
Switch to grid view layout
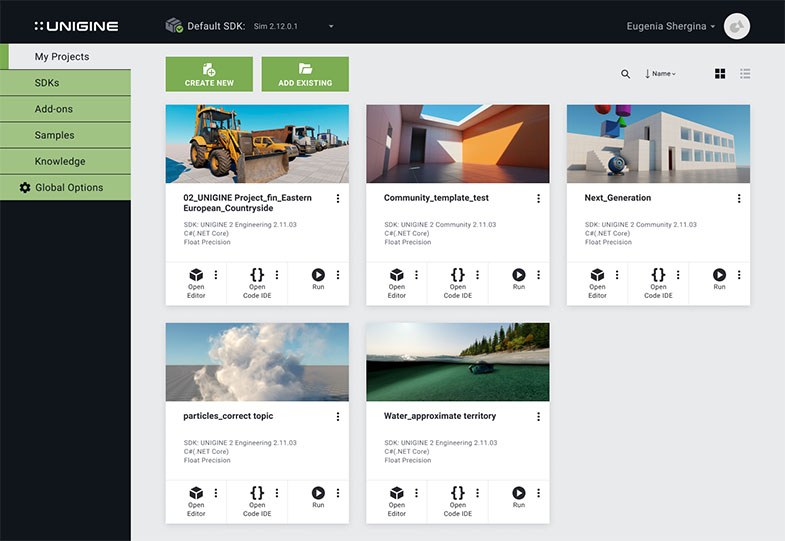720,74
